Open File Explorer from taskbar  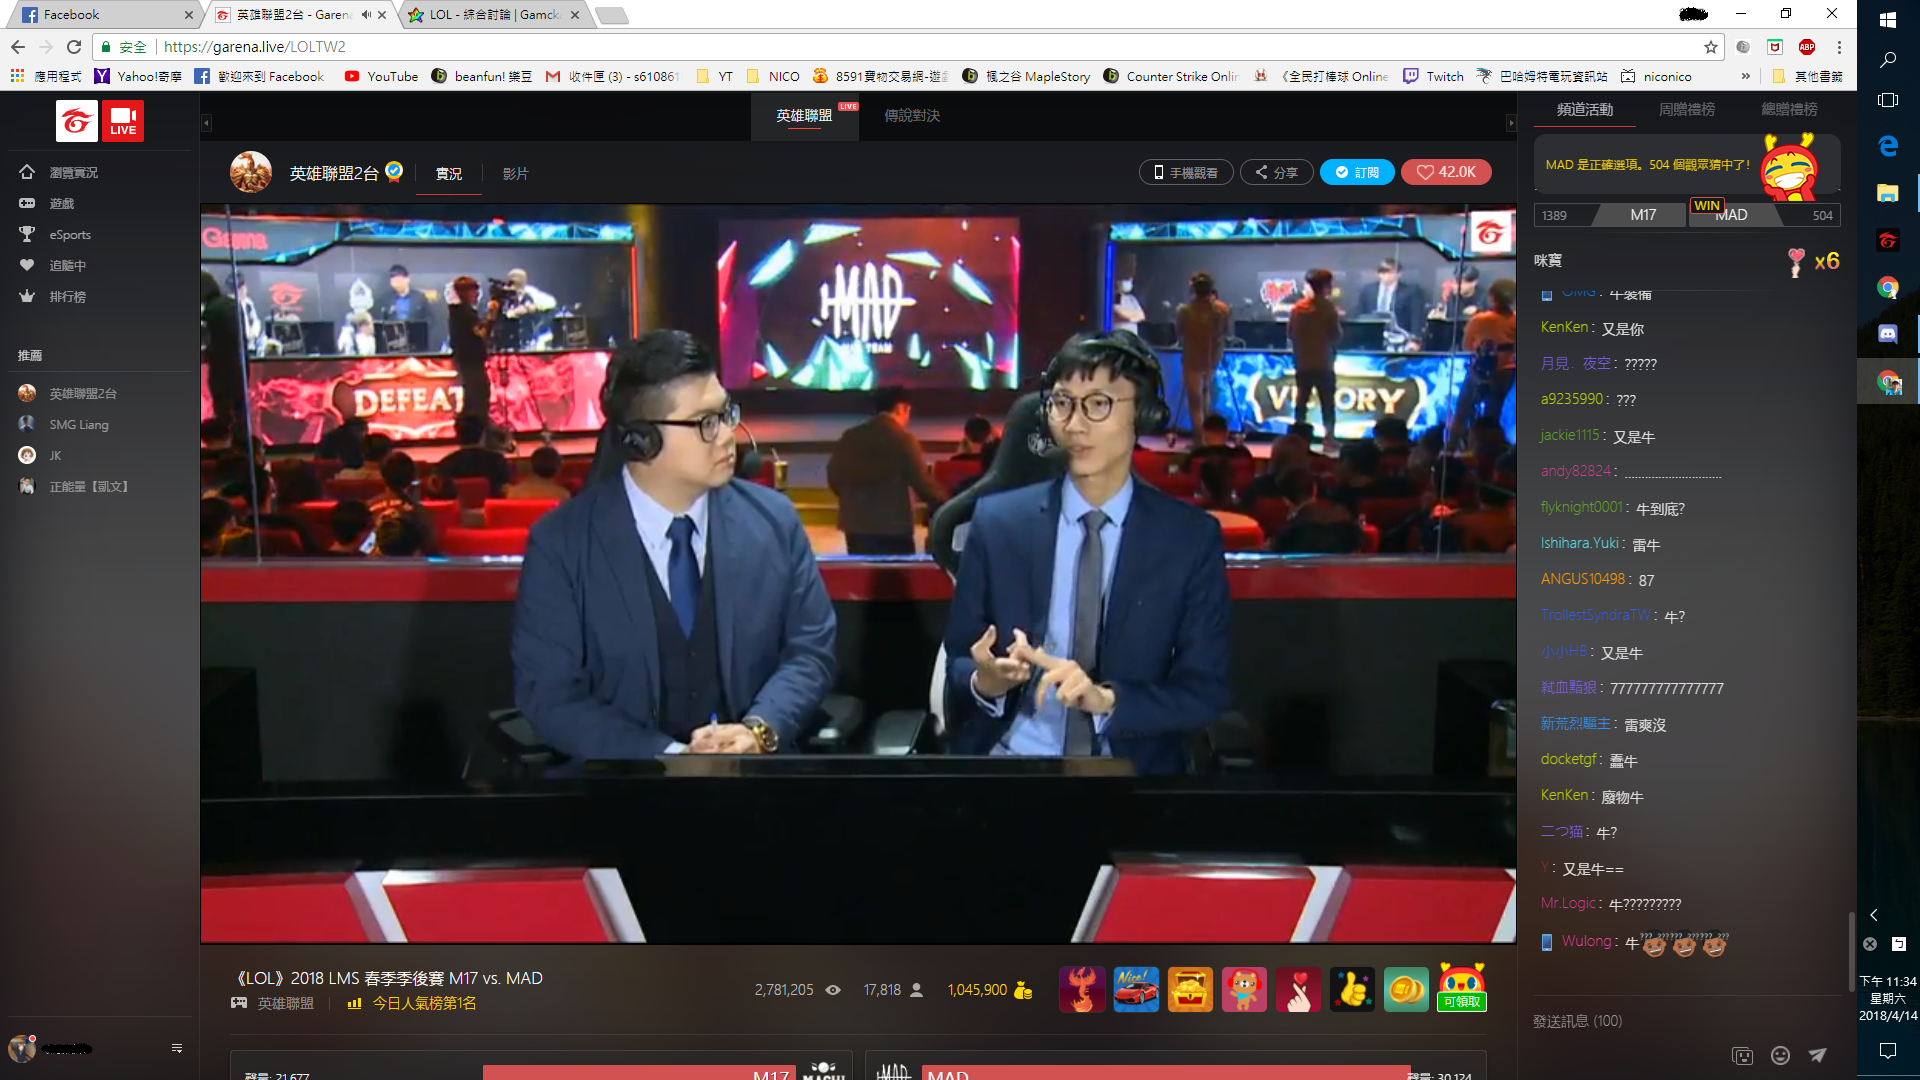1888,193
